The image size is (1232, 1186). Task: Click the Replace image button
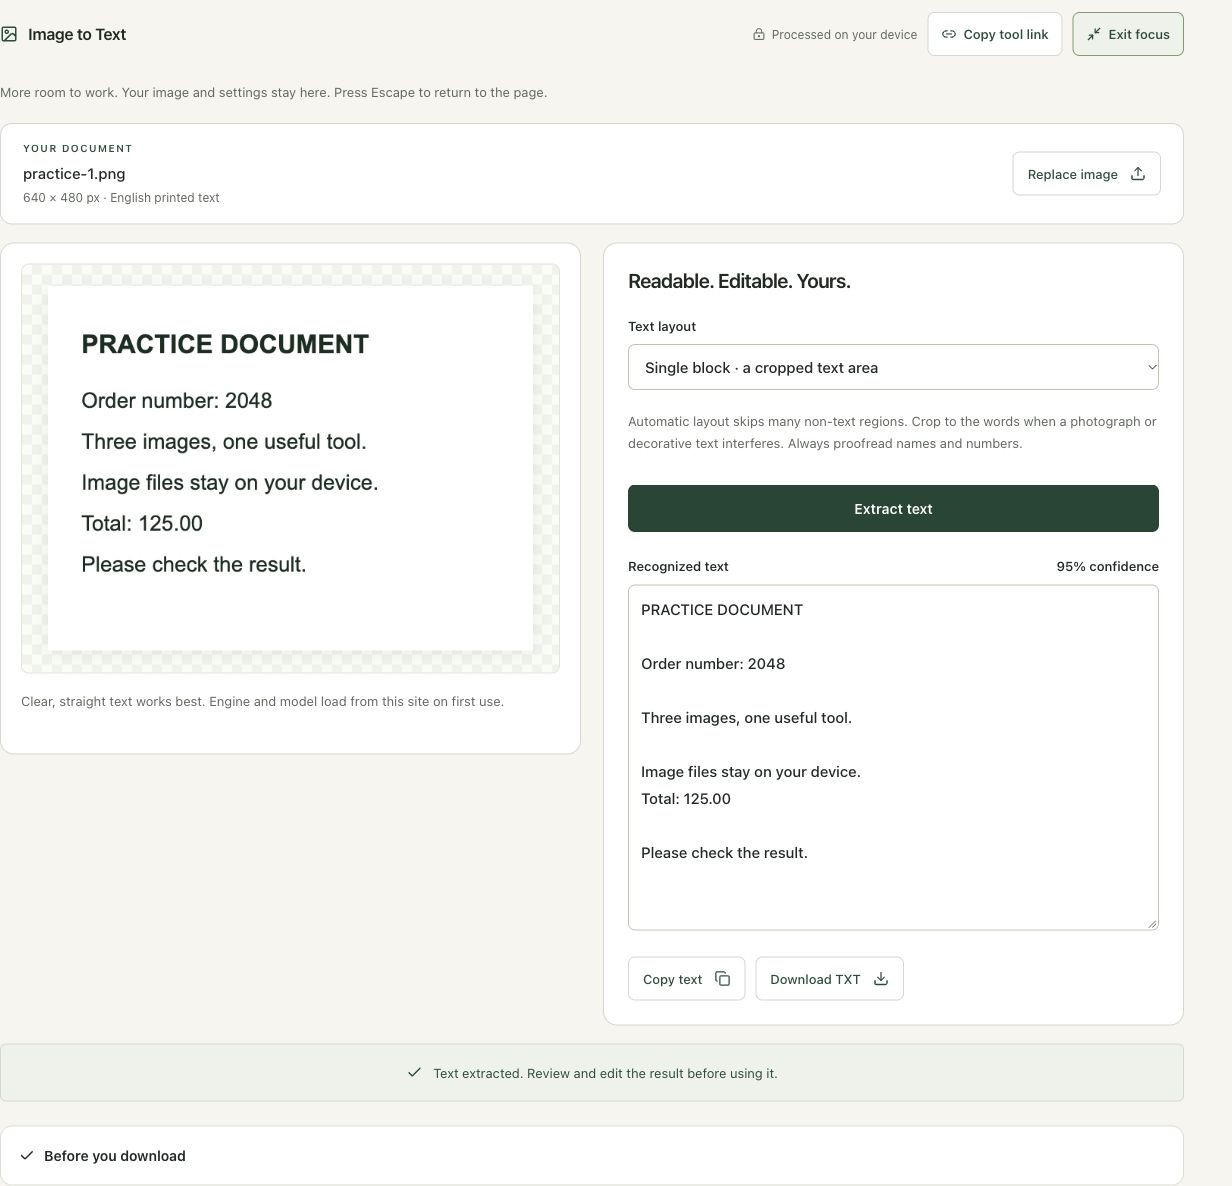(x=1086, y=174)
